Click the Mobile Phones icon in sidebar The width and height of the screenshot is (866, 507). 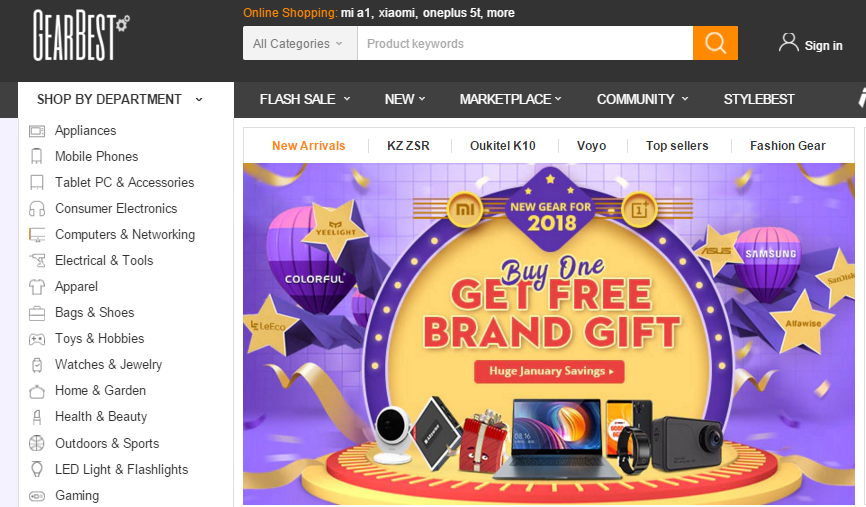36,156
